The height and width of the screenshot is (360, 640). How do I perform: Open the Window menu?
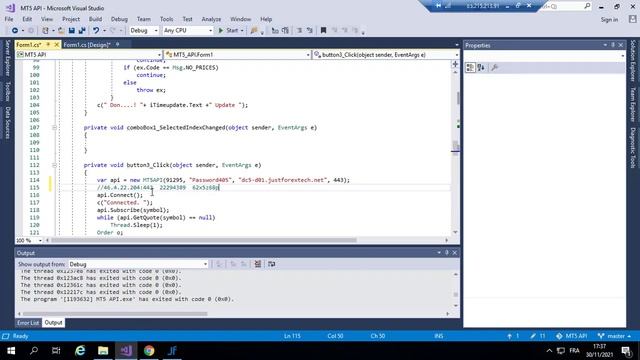[240, 19]
